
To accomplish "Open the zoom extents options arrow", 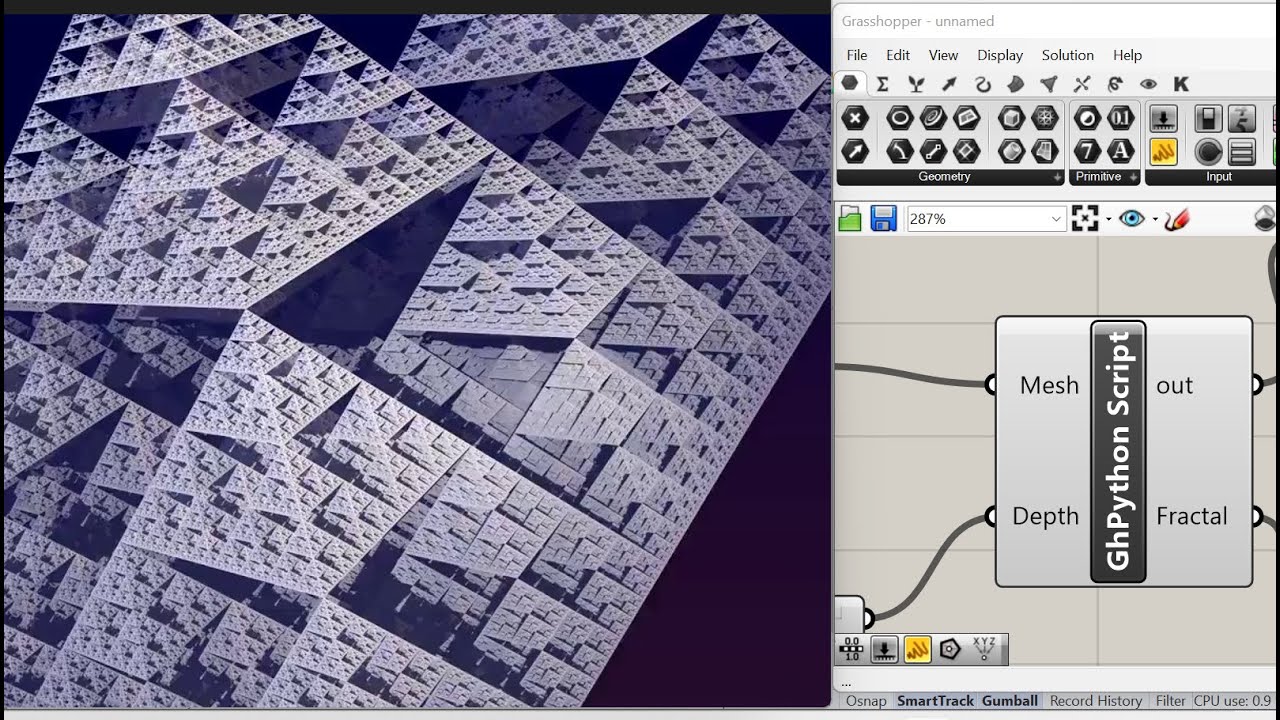I will (x=1108, y=219).
